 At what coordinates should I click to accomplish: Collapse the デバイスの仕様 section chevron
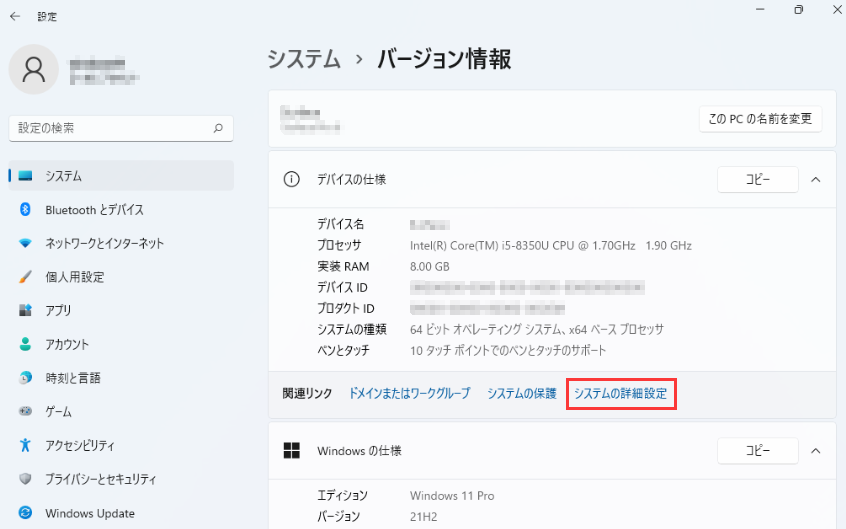(x=815, y=180)
